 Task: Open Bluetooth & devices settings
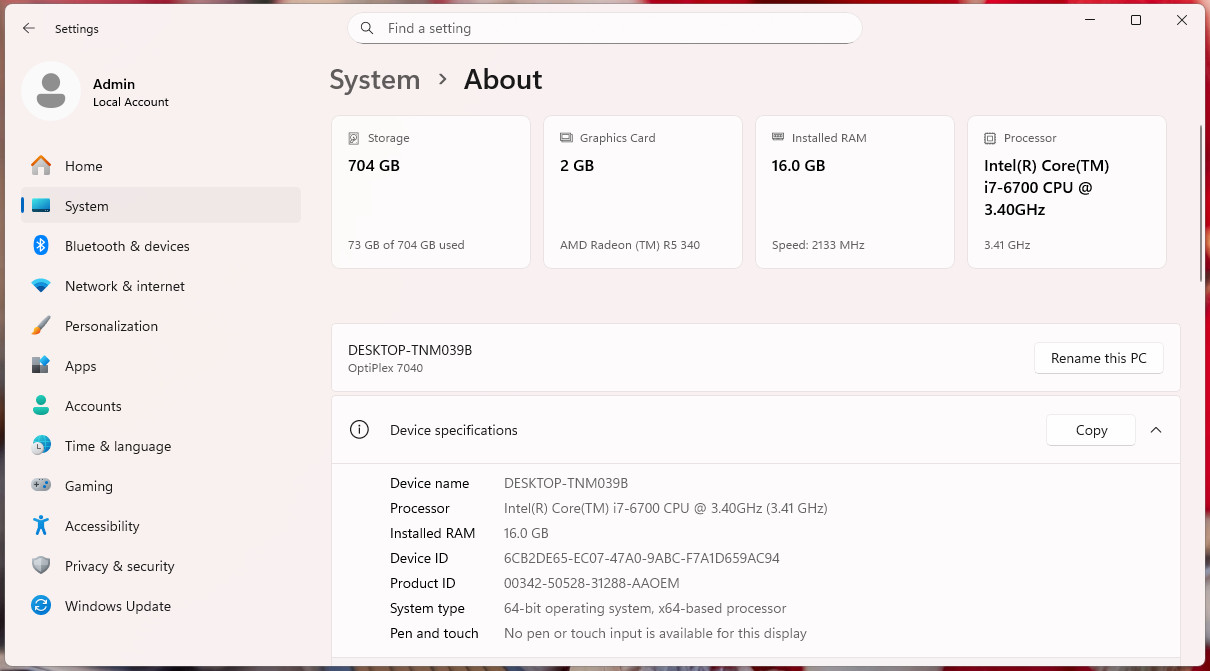point(160,246)
